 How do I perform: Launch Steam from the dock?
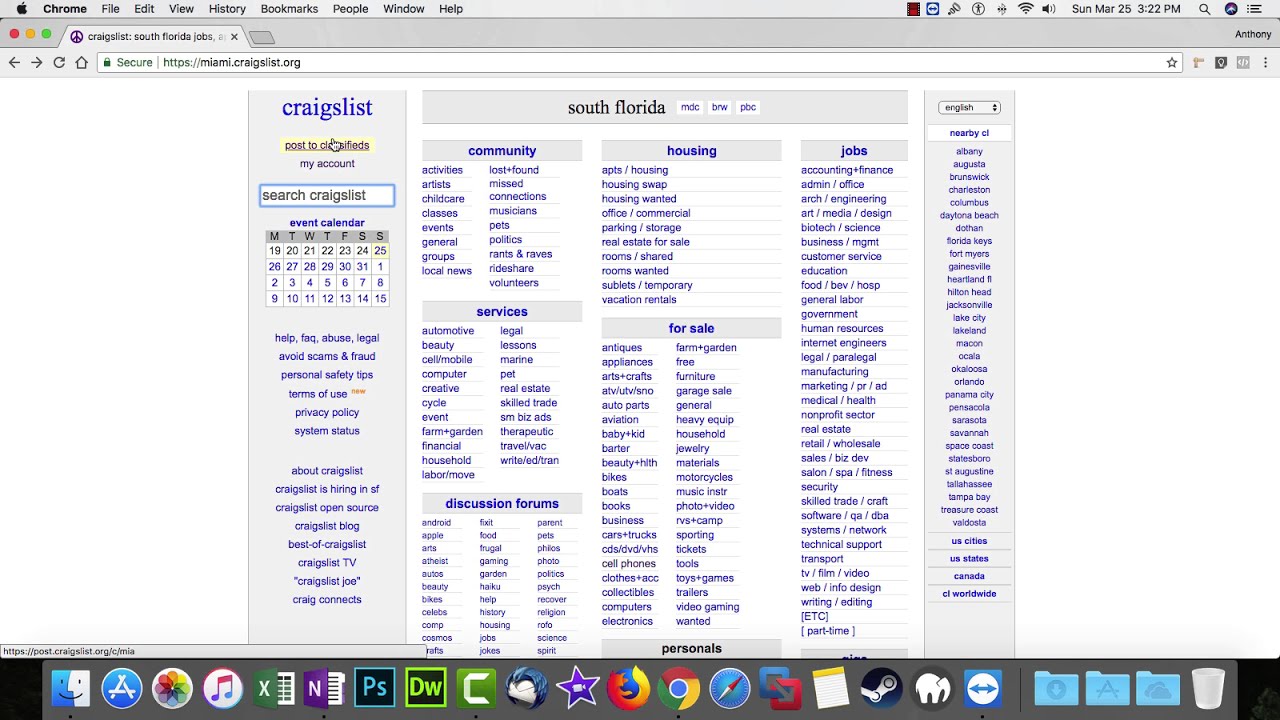(882, 689)
